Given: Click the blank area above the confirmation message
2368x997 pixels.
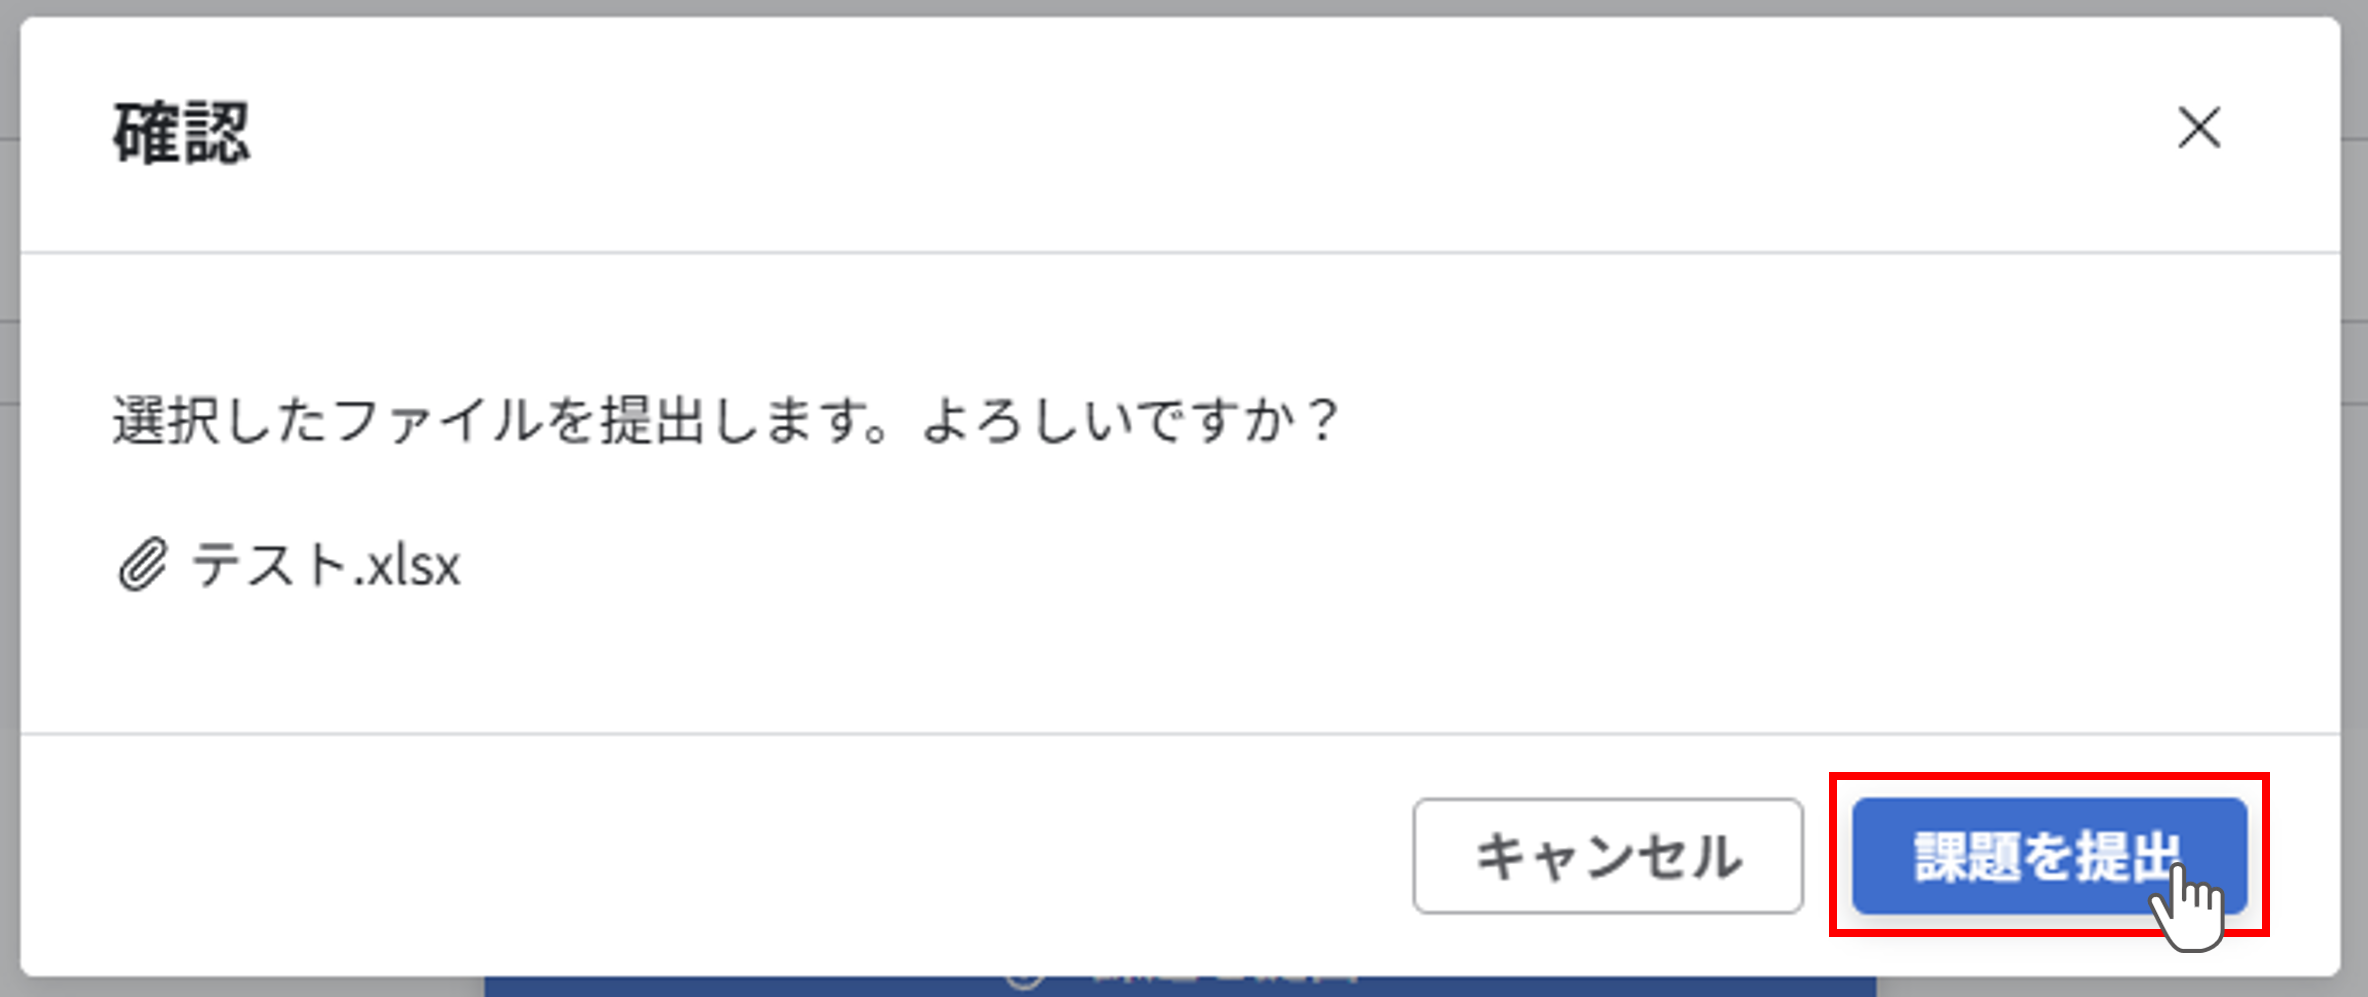Looking at the screenshot, I should [1180, 320].
